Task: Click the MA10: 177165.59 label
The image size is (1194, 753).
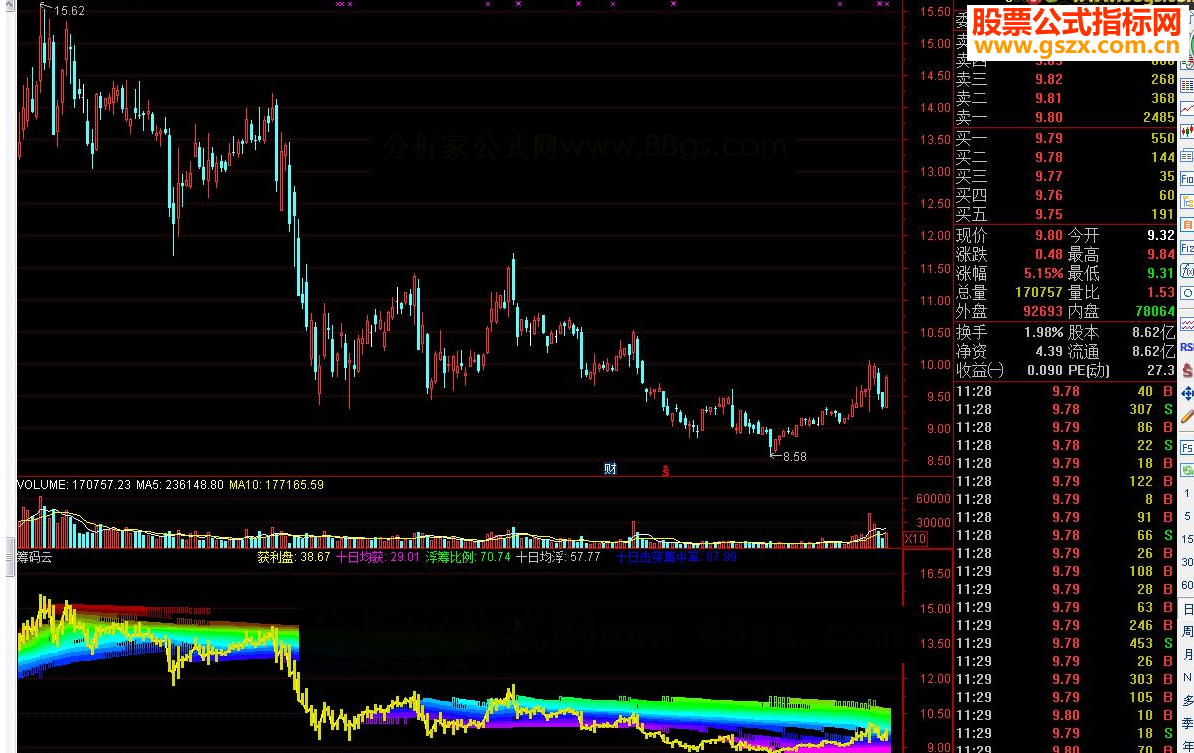Action: coord(276,484)
